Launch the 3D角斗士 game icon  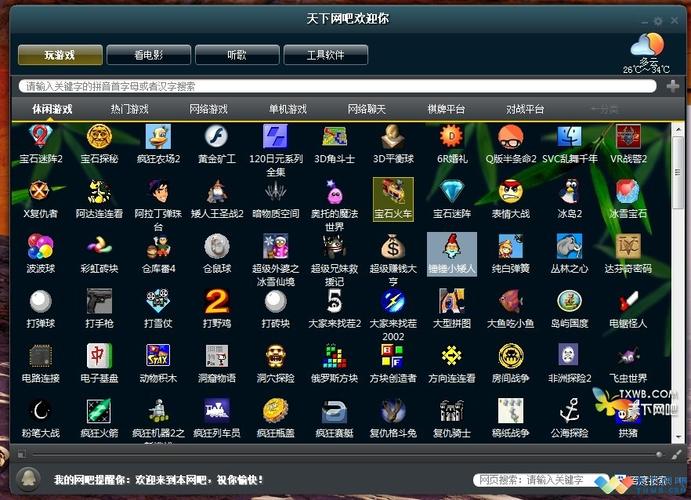334,136
